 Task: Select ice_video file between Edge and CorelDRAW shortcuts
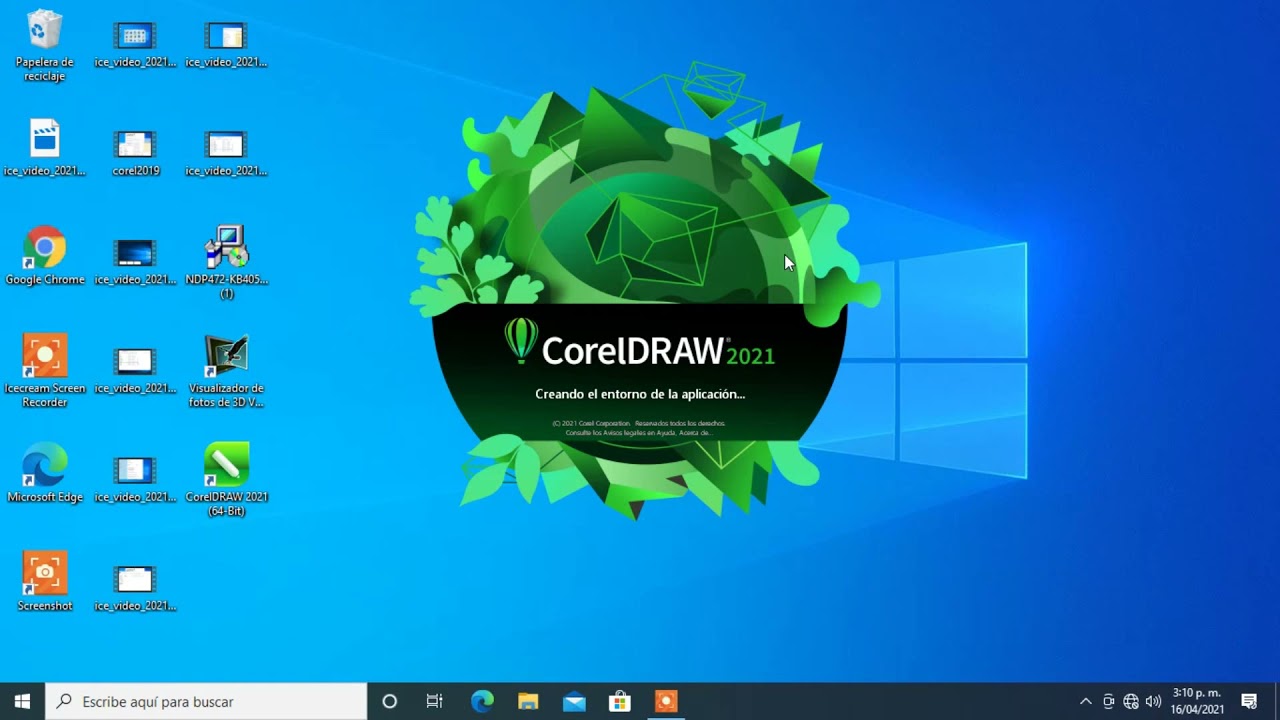click(x=135, y=479)
